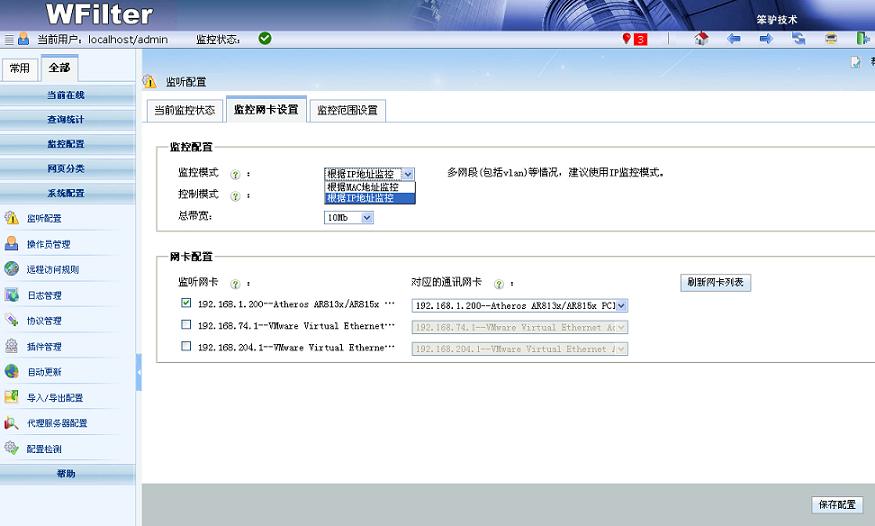875x526 pixels.
Task: Select 根据MAC地址监控 from the dropdown list
Action: pyautogui.click(x=363, y=187)
